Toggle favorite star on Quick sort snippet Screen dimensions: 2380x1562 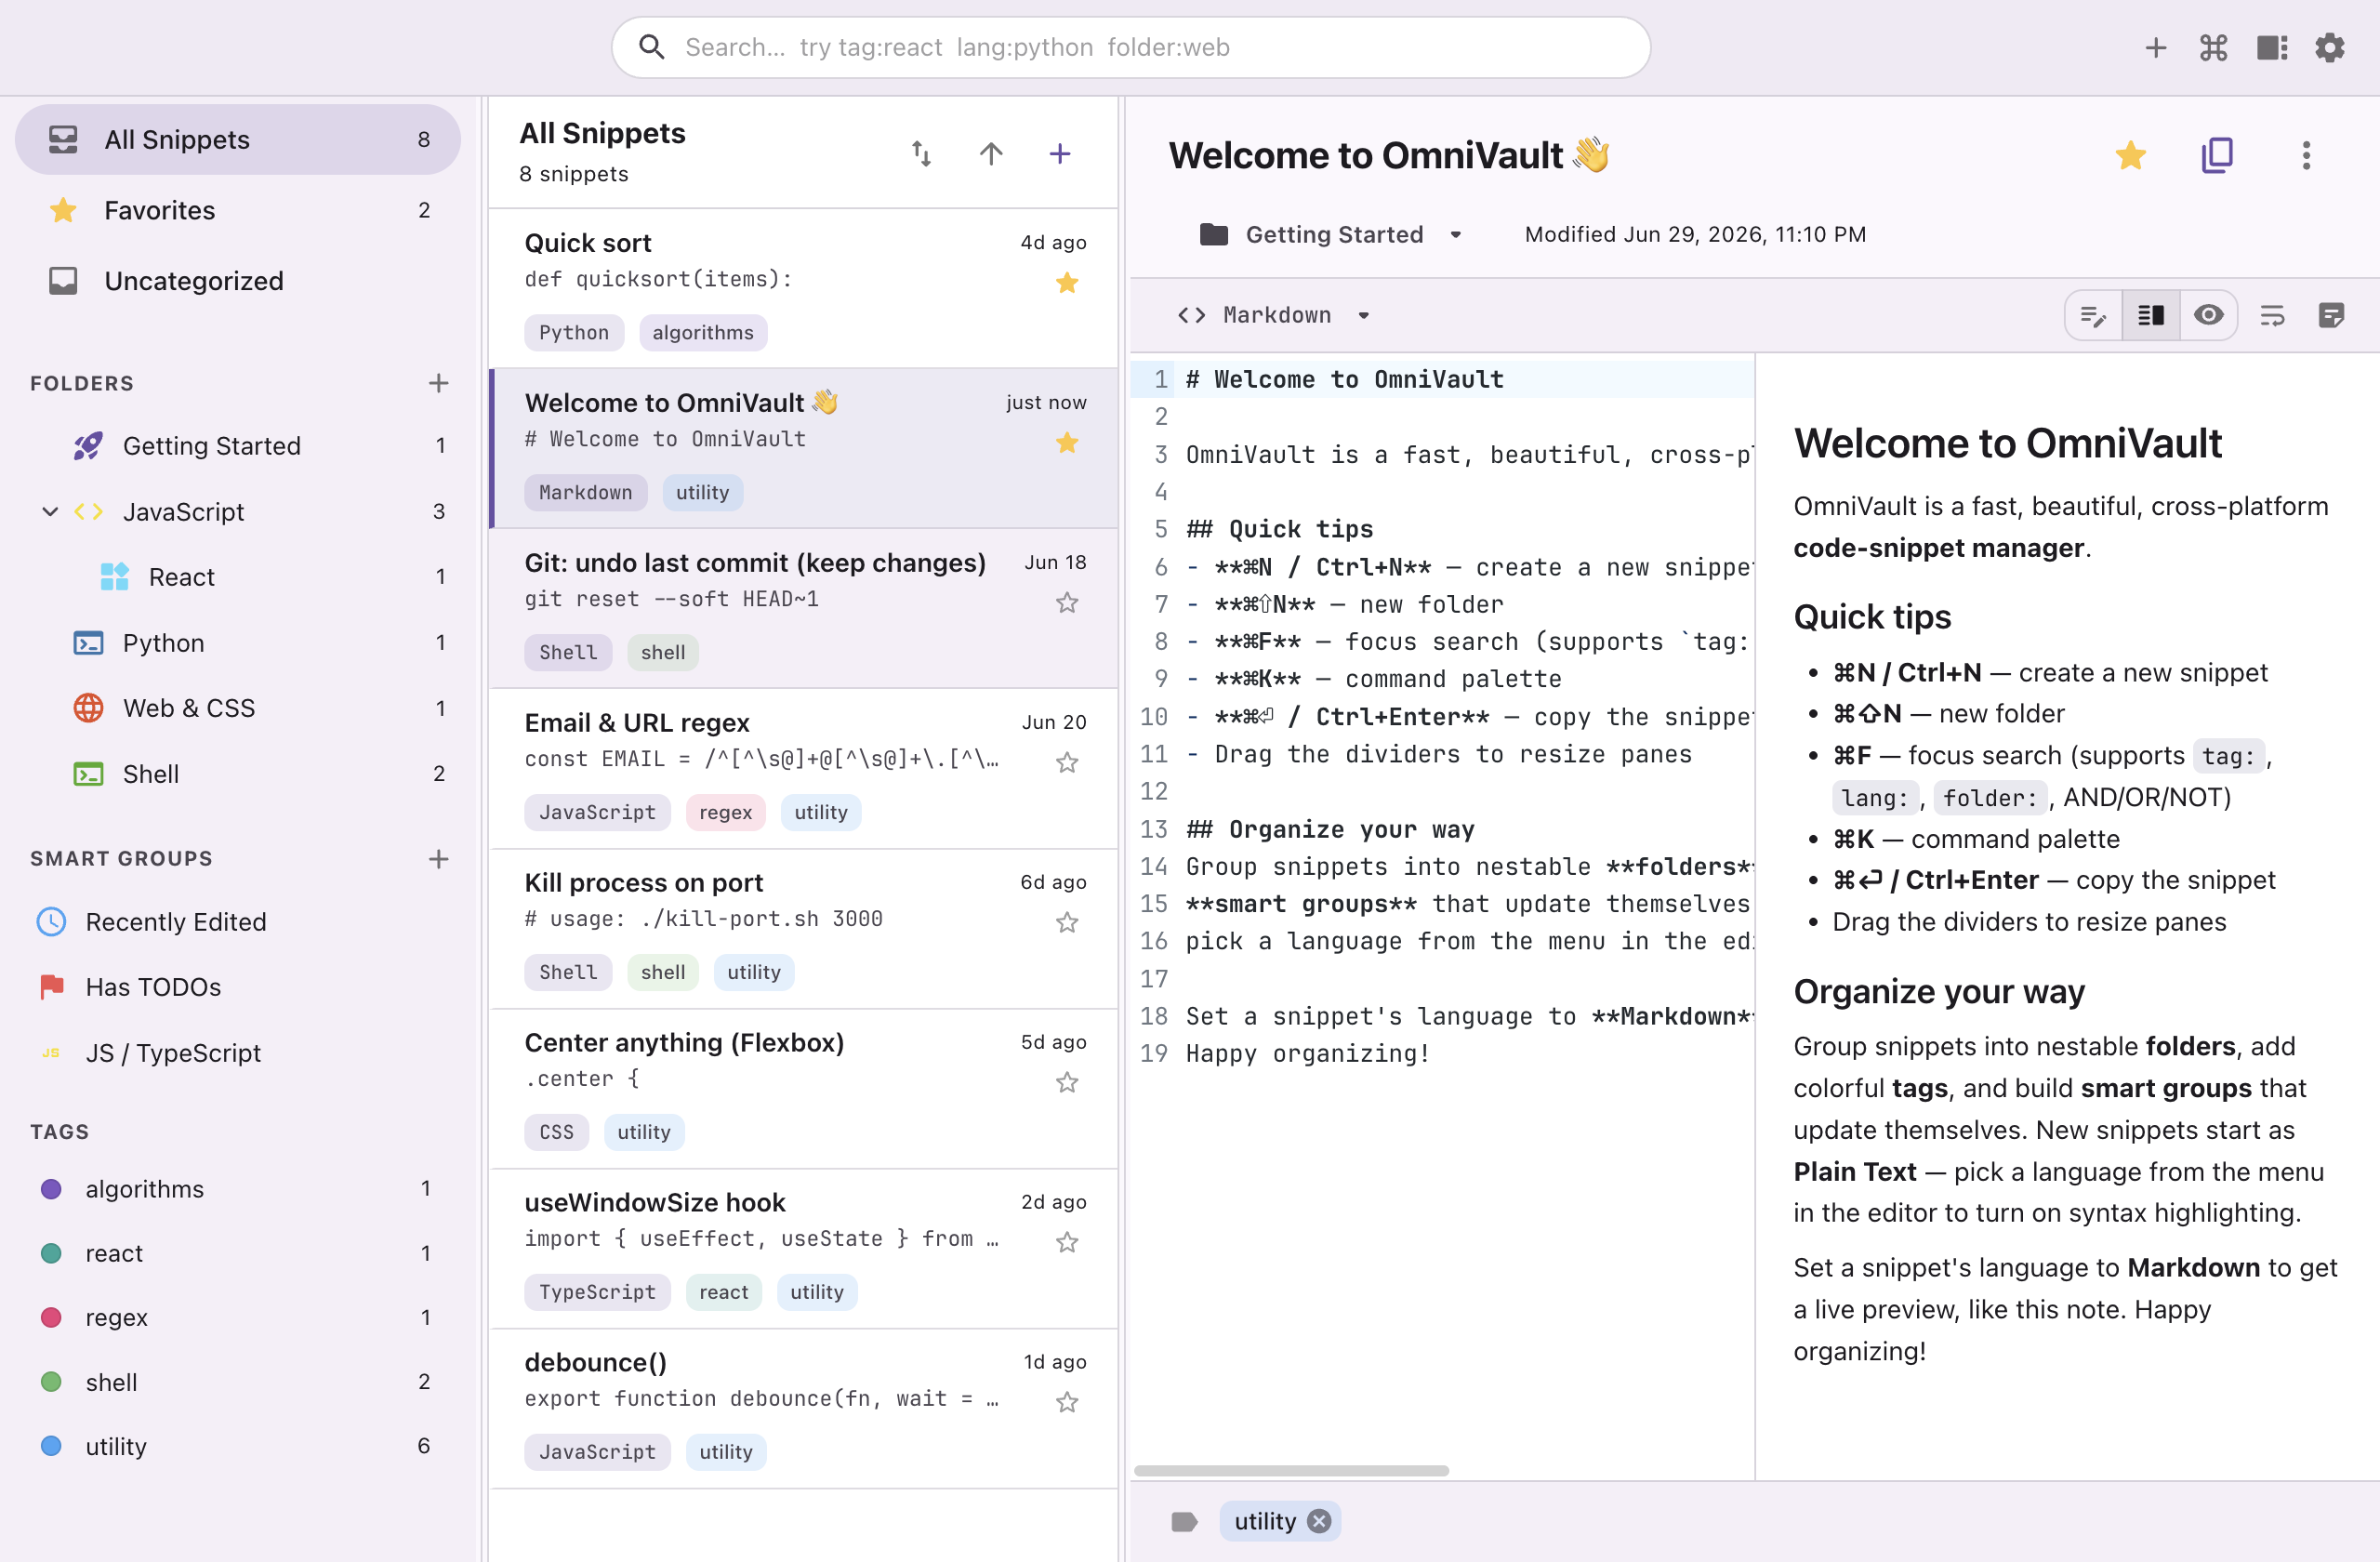[x=1067, y=283]
